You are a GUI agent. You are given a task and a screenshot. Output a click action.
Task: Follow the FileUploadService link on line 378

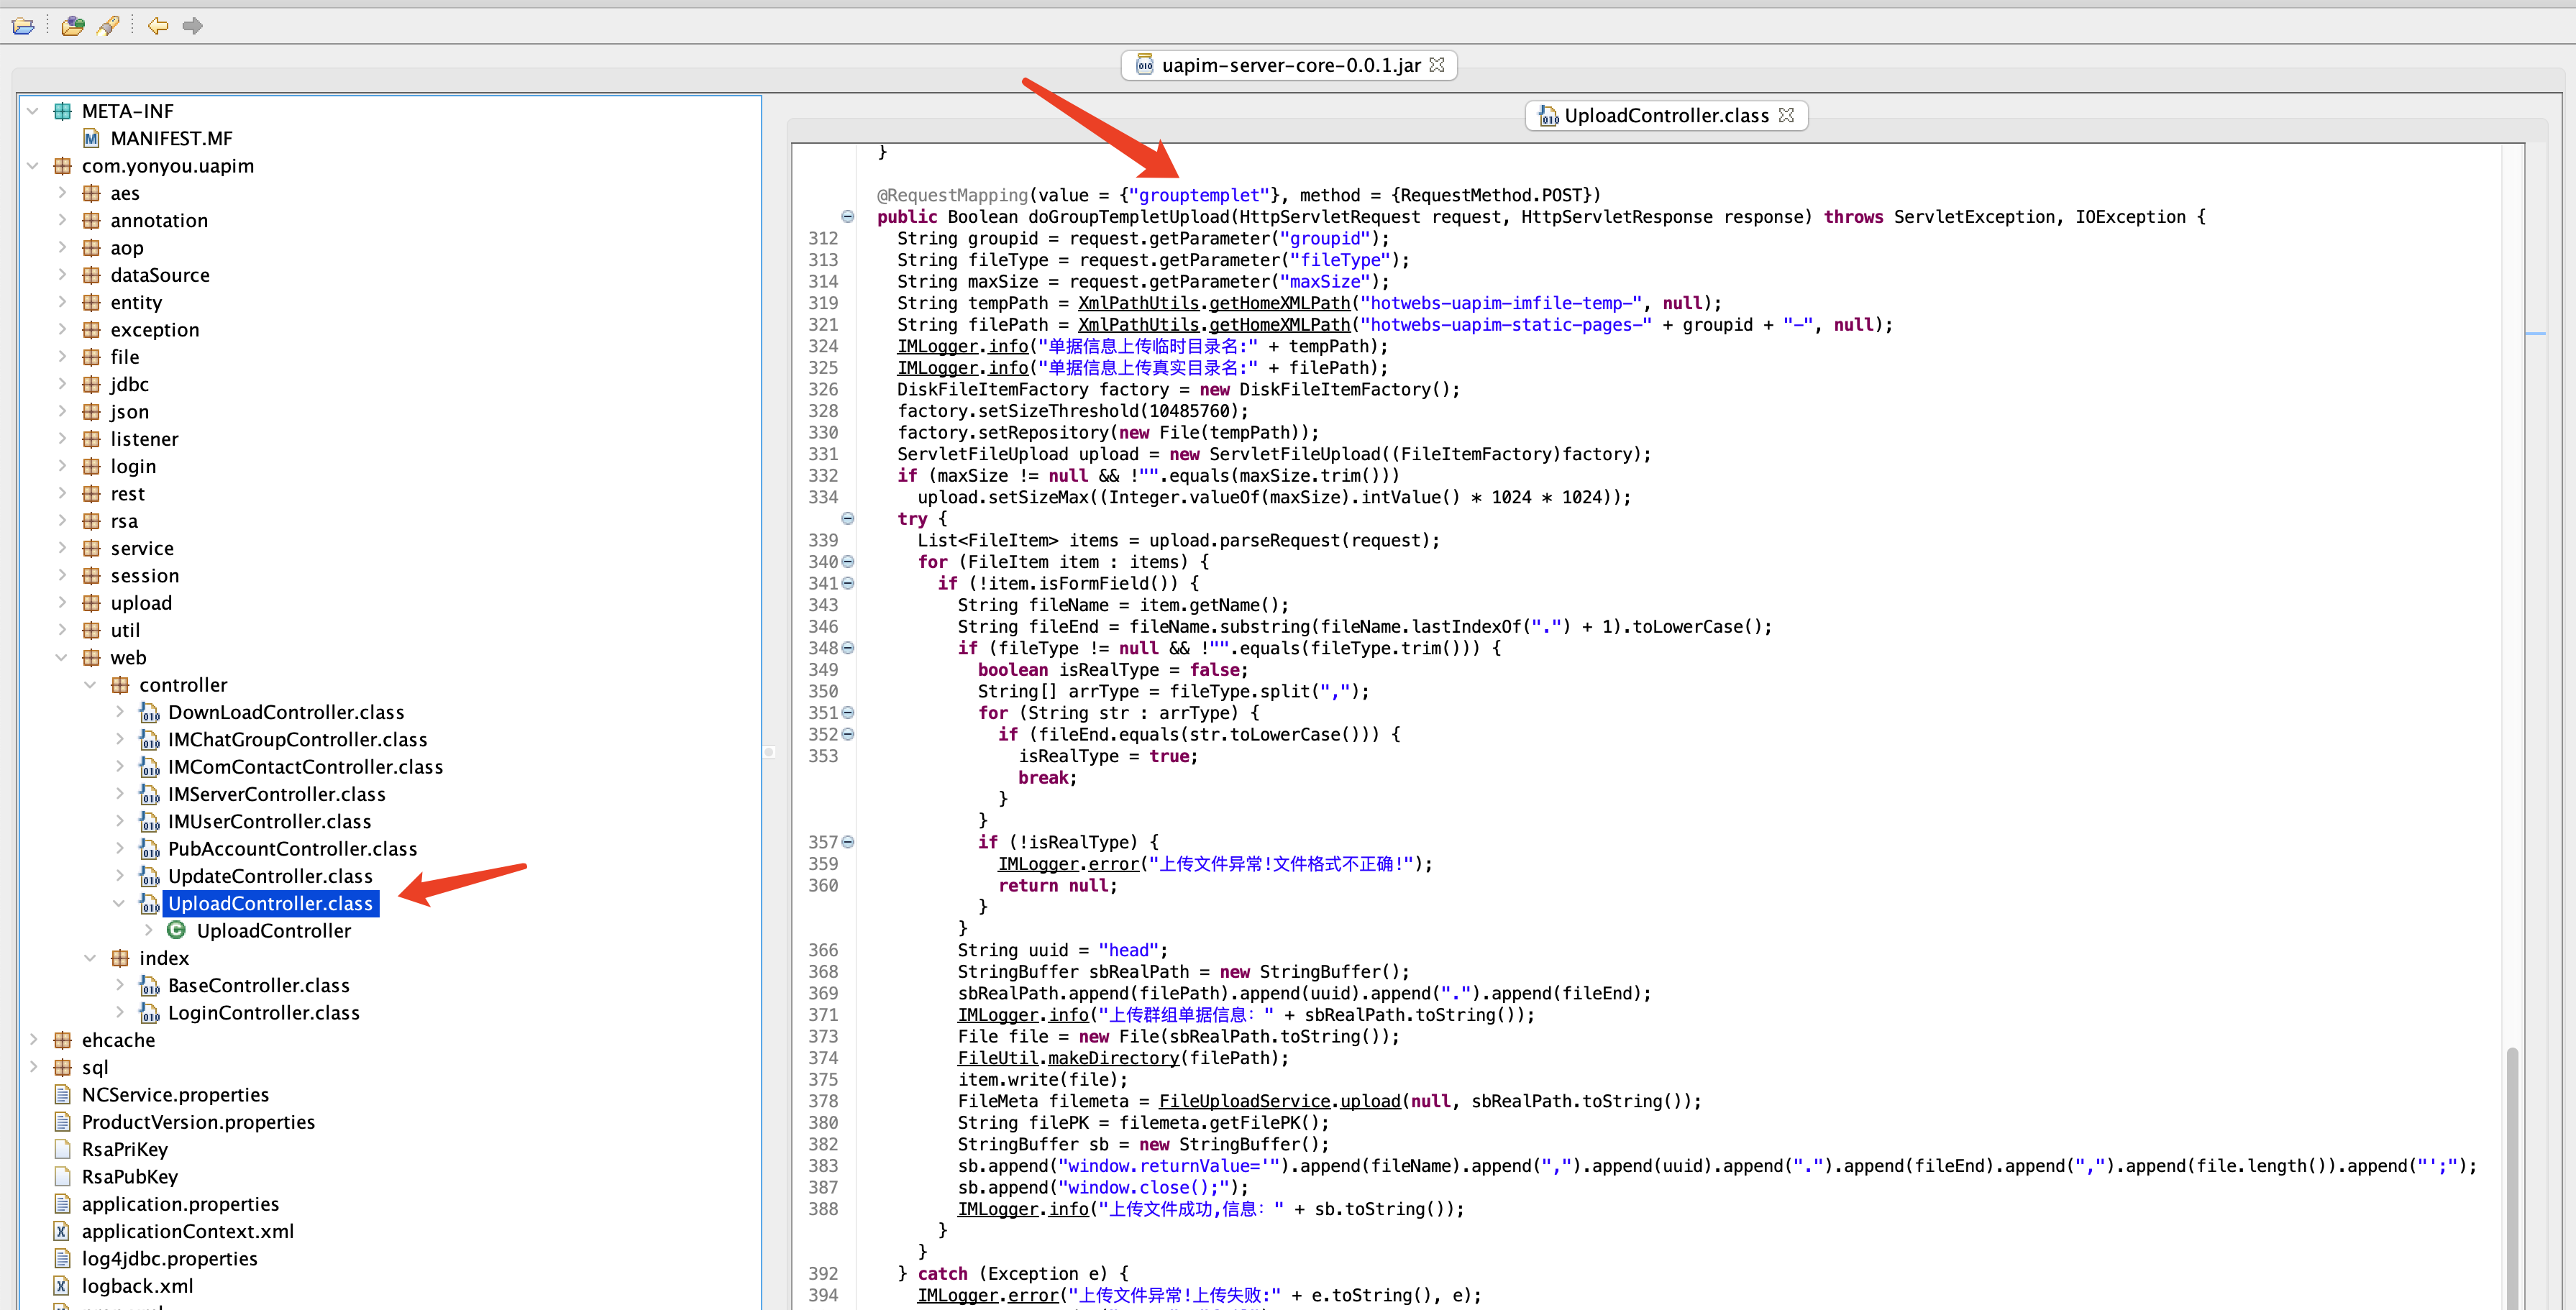pos(1244,1101)
